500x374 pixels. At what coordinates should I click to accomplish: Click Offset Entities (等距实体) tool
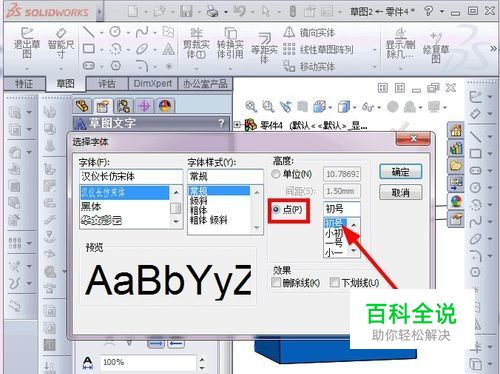coord(264,47)
